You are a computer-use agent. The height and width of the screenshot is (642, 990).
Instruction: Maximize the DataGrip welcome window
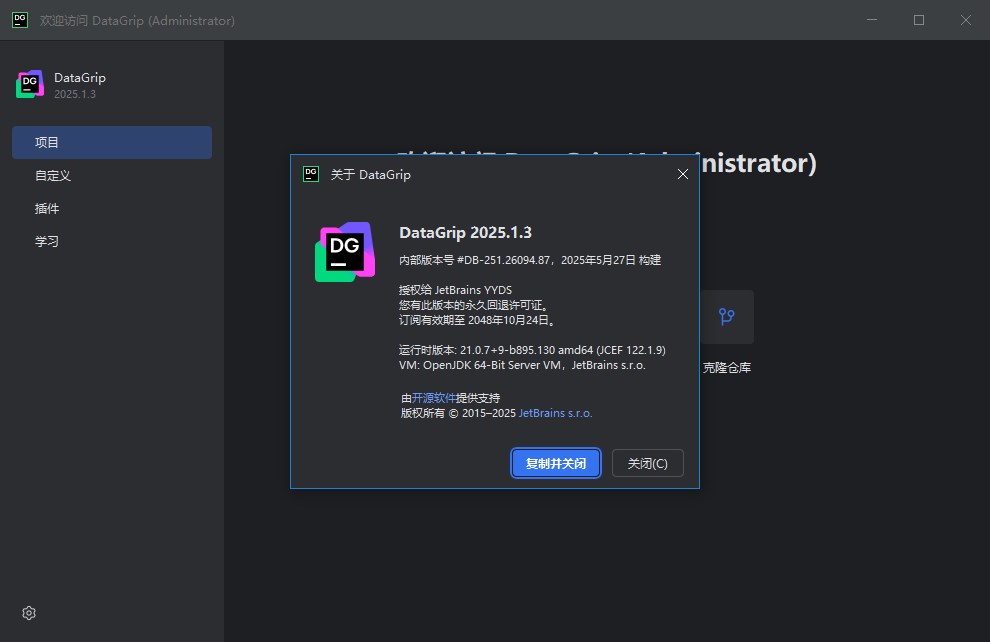tap(919, 20)
